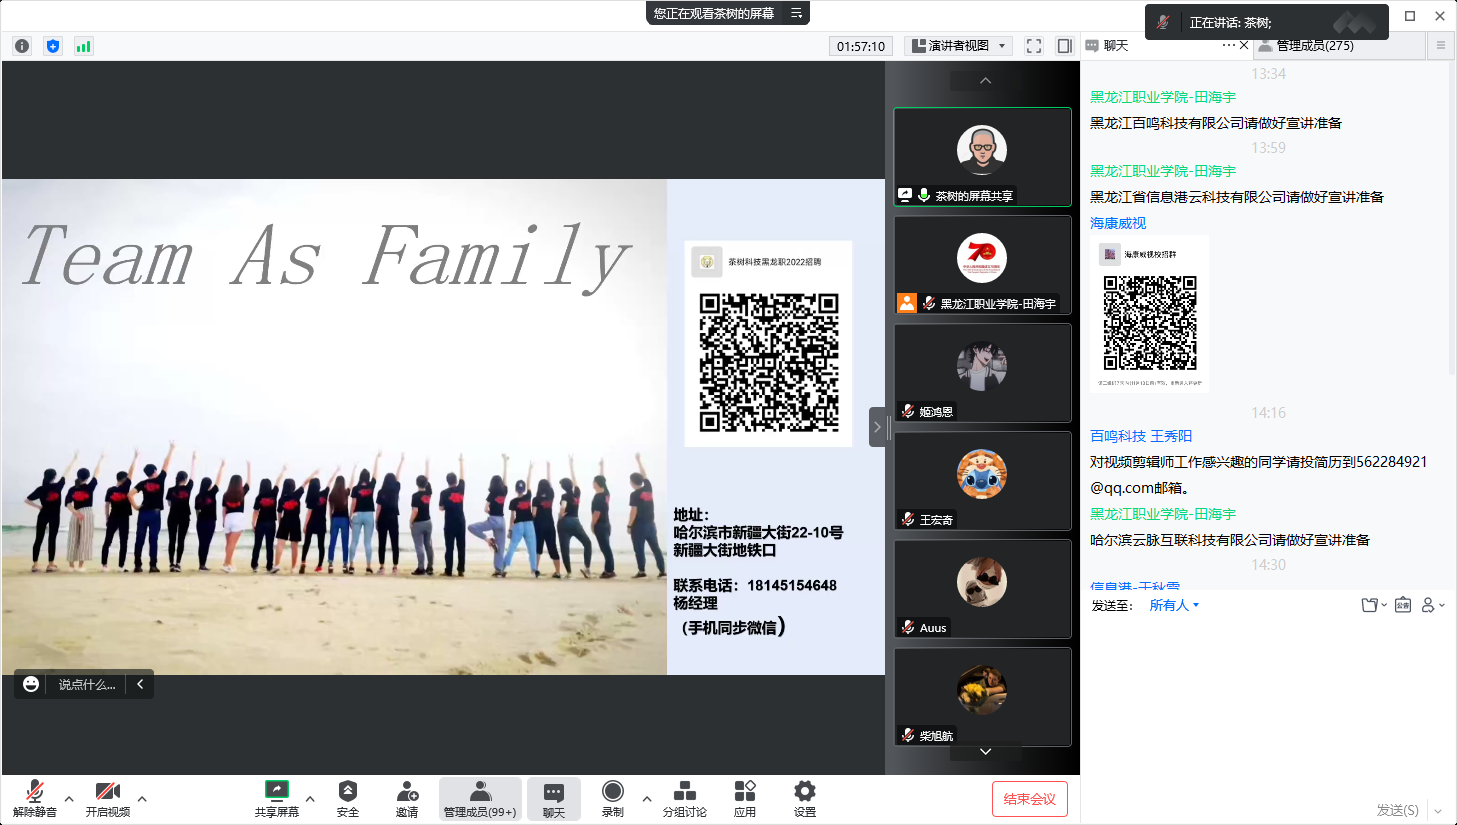1457x825 pixels.
Task: Click the full screen icon beside 演讲者视图
Action: coord(1034,46)
